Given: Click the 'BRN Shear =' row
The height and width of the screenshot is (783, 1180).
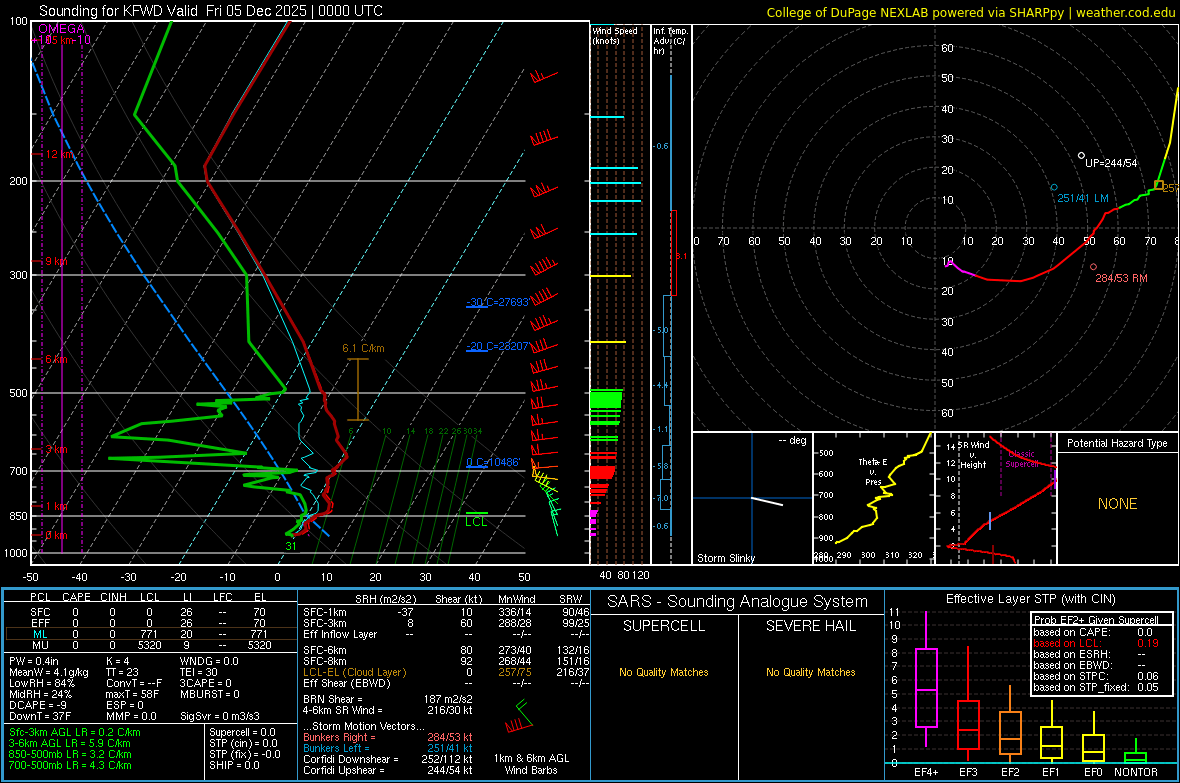Looking at the screenshot, I should (x=387, y=699).
